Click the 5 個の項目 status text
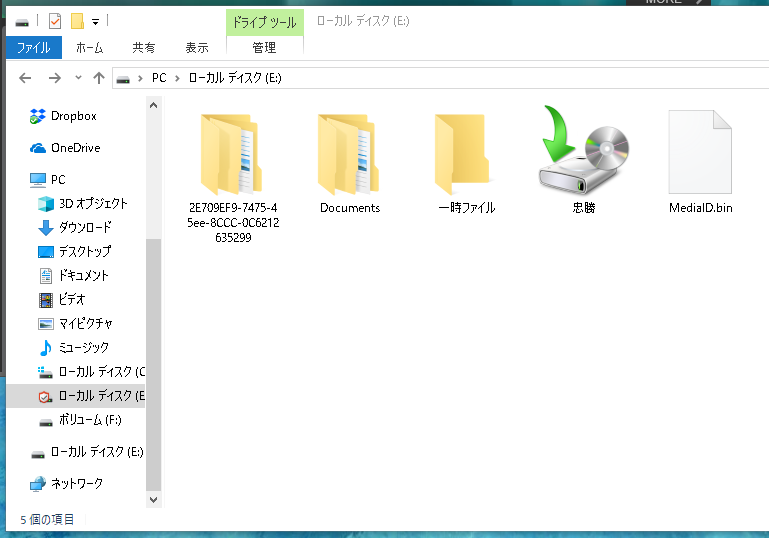Screen dimensions: 769x538 (47, 519)
